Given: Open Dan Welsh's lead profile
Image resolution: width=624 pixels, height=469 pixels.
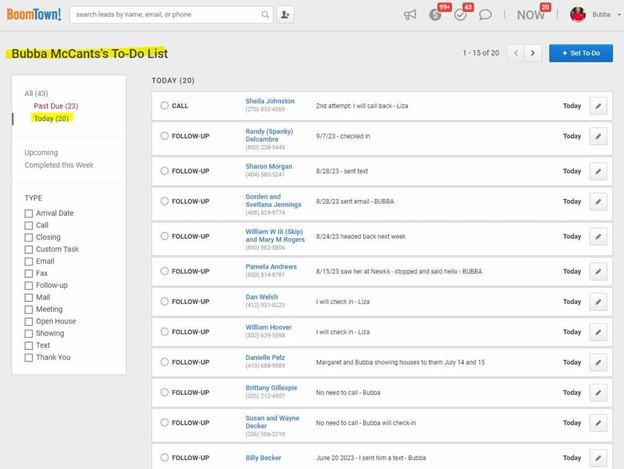Looking at the screenshot, I should 261,297.
